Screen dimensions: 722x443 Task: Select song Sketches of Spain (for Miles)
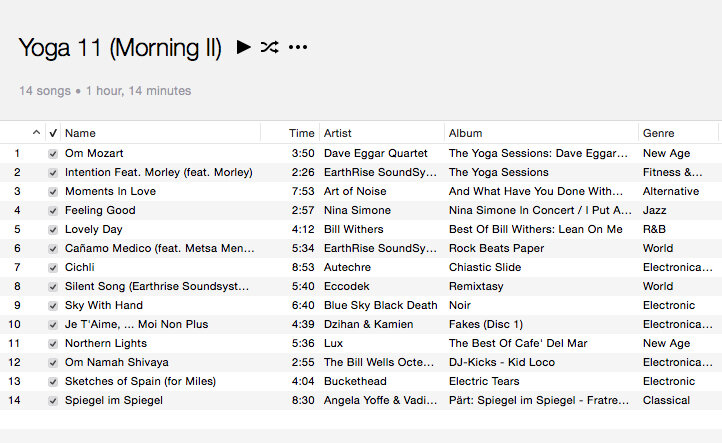[x=140, y=381]
